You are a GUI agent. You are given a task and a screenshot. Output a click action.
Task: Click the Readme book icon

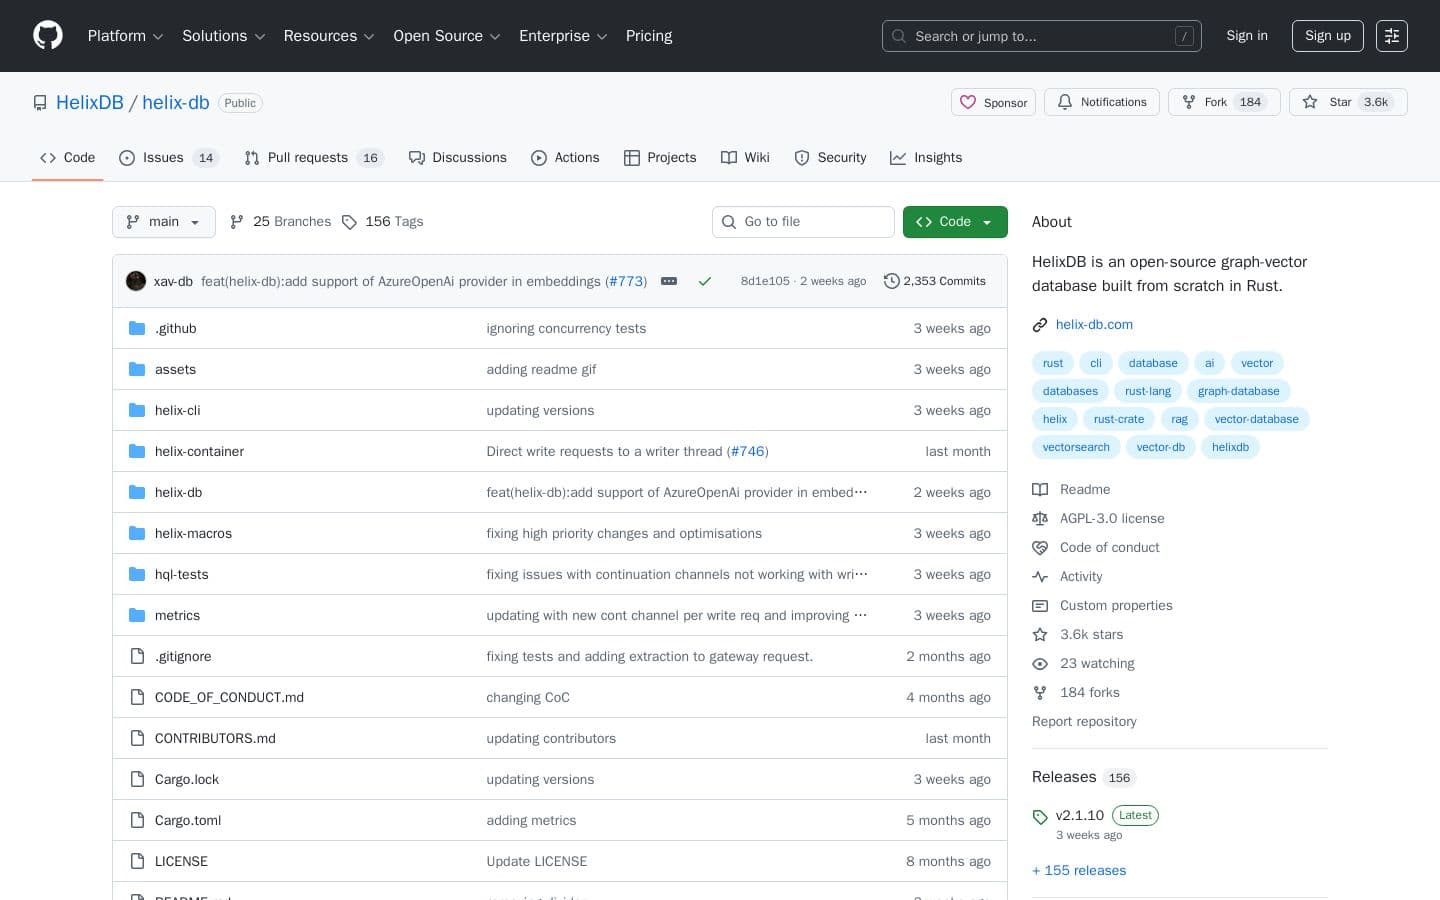(1040, 489)
